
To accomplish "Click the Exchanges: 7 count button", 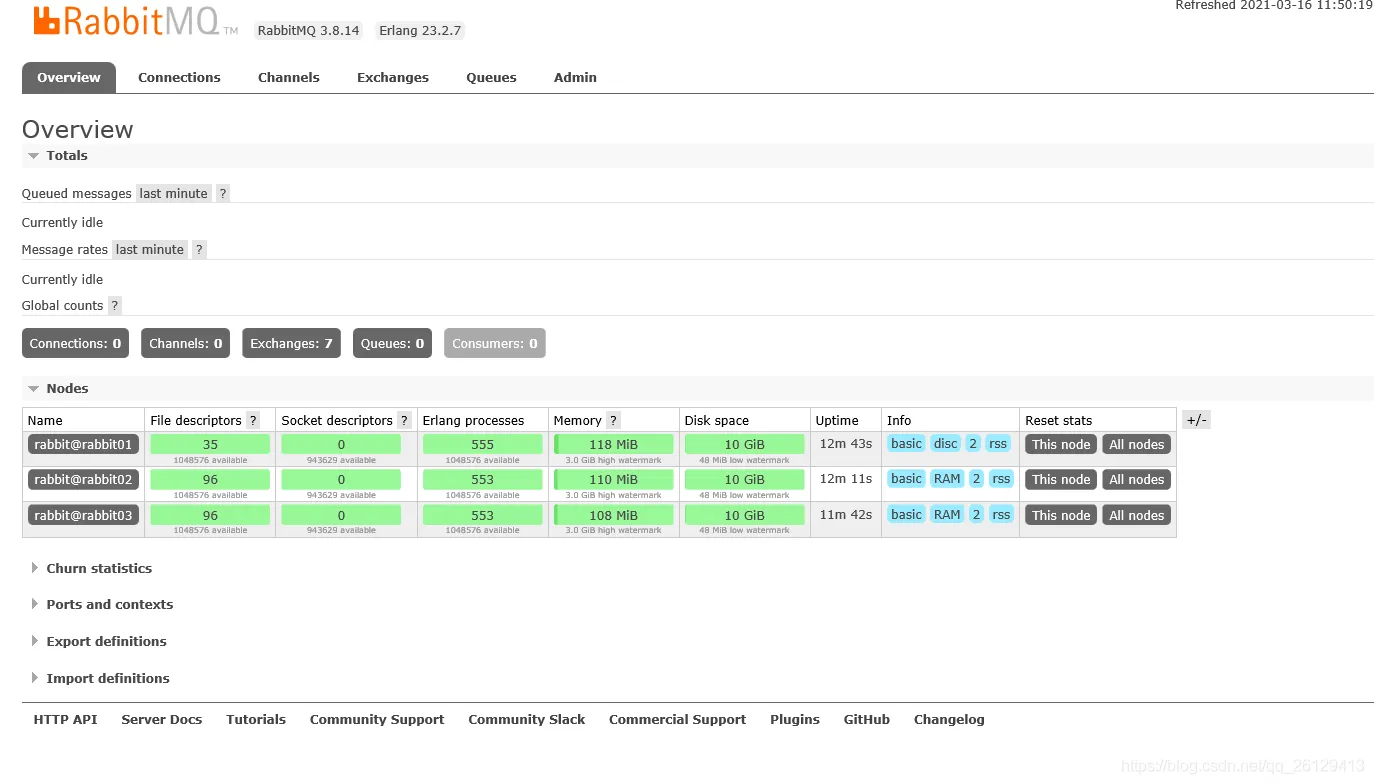I will tap(291, 343).
